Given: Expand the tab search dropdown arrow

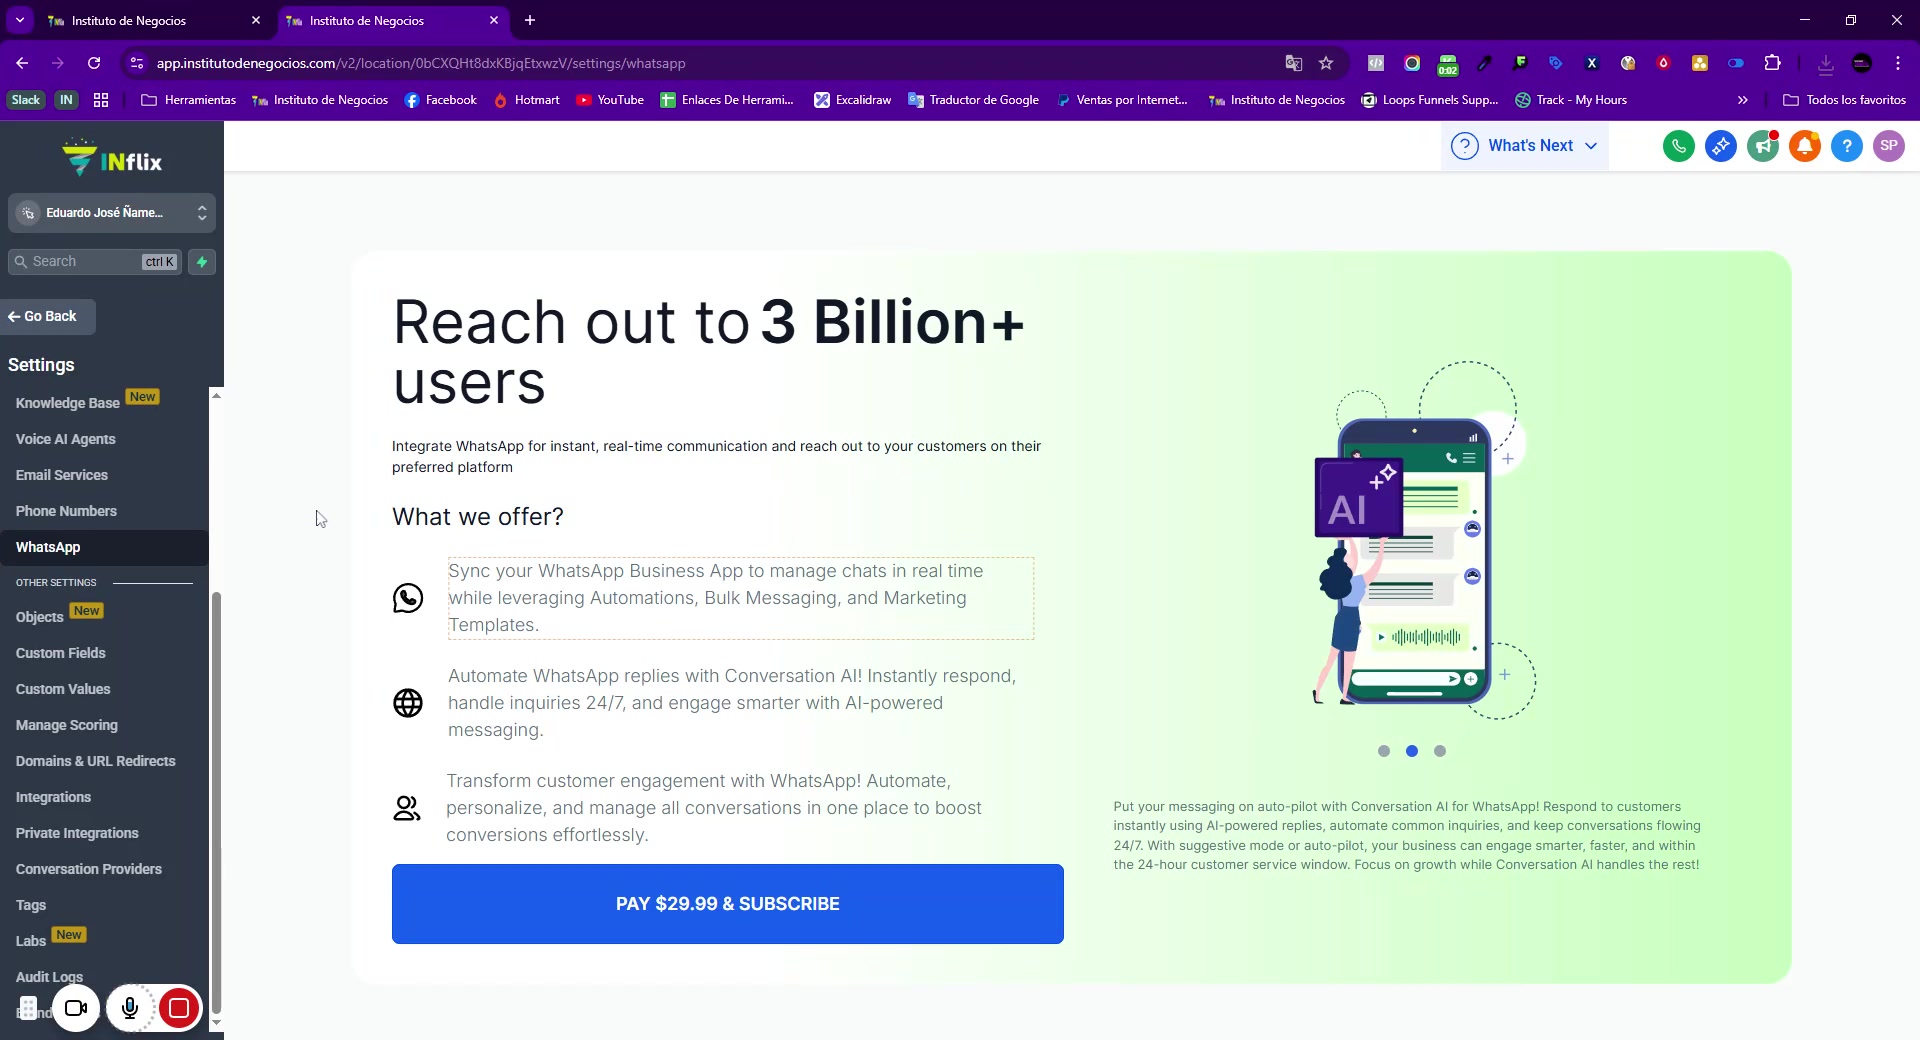Looking at the screenshot, I should [19, 20].
